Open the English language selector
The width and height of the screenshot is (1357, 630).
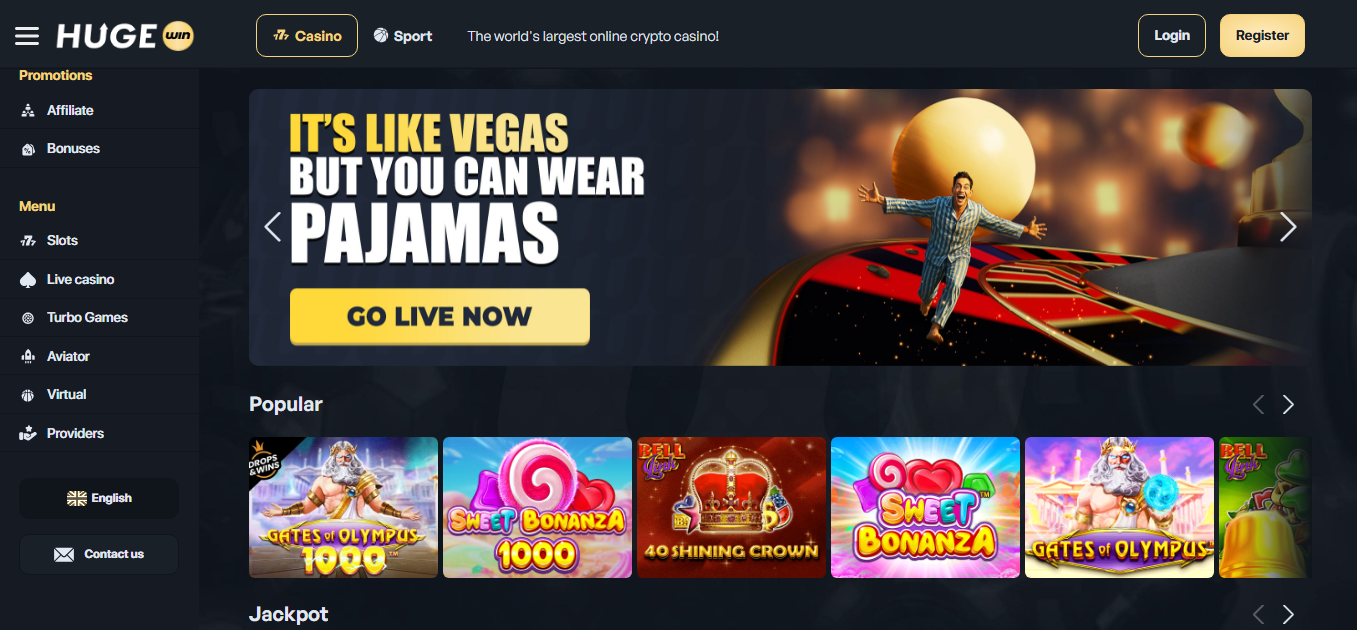[x=99, y=498]
